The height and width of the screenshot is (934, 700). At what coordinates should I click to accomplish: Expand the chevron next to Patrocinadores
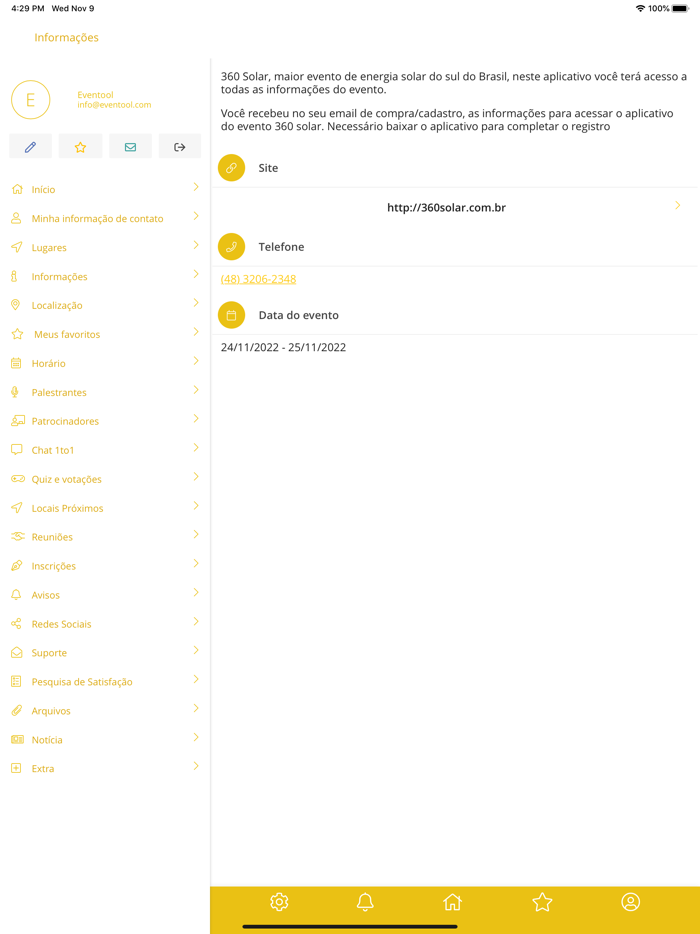point(196,420)
